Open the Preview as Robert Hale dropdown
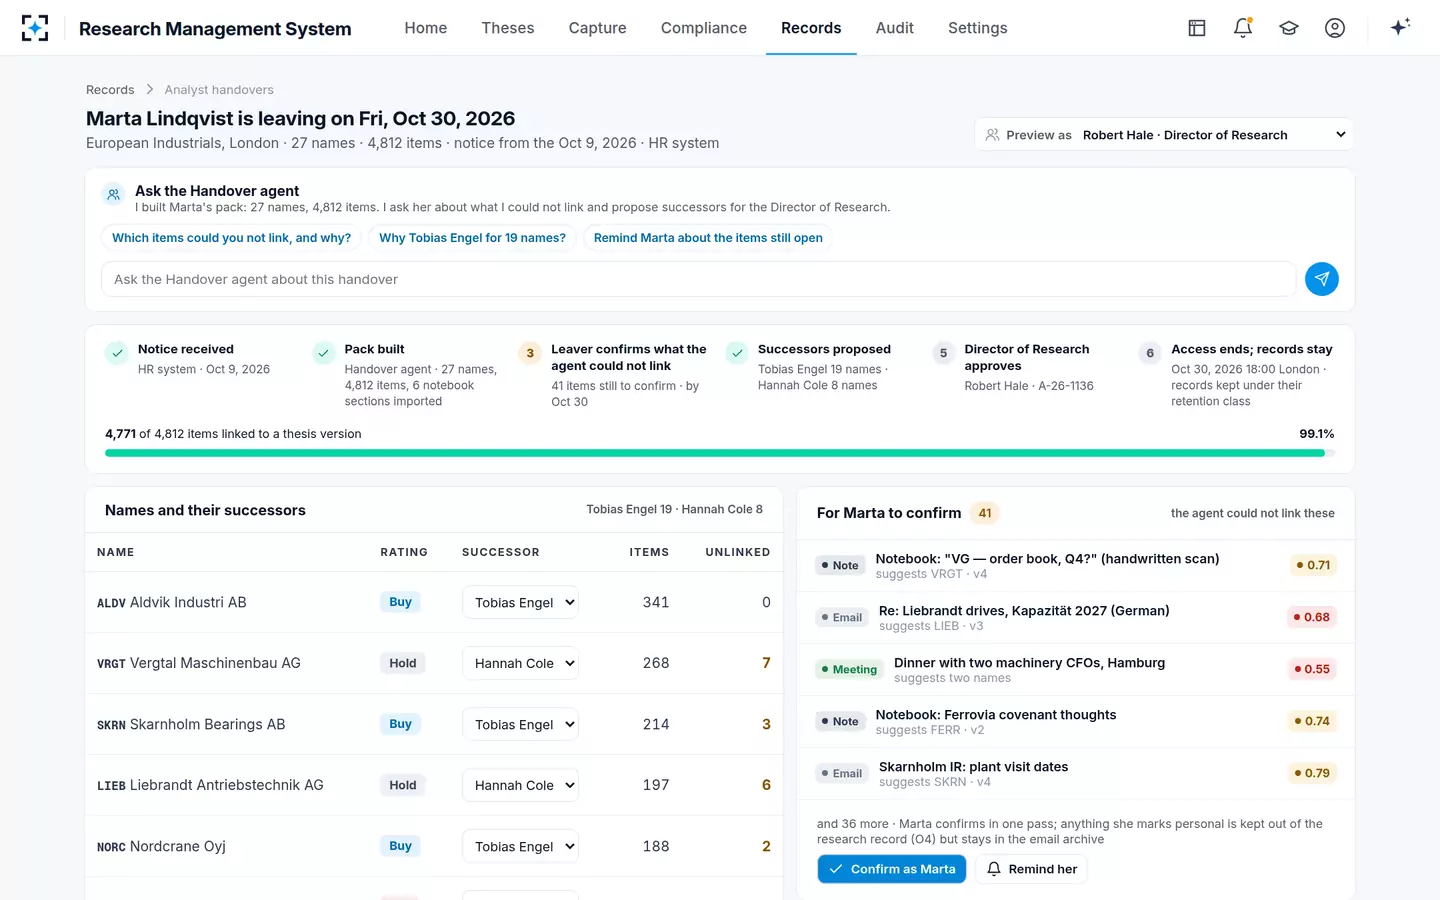The height and width of the screenshot is (900, 1440). (x=1164, y=135)
